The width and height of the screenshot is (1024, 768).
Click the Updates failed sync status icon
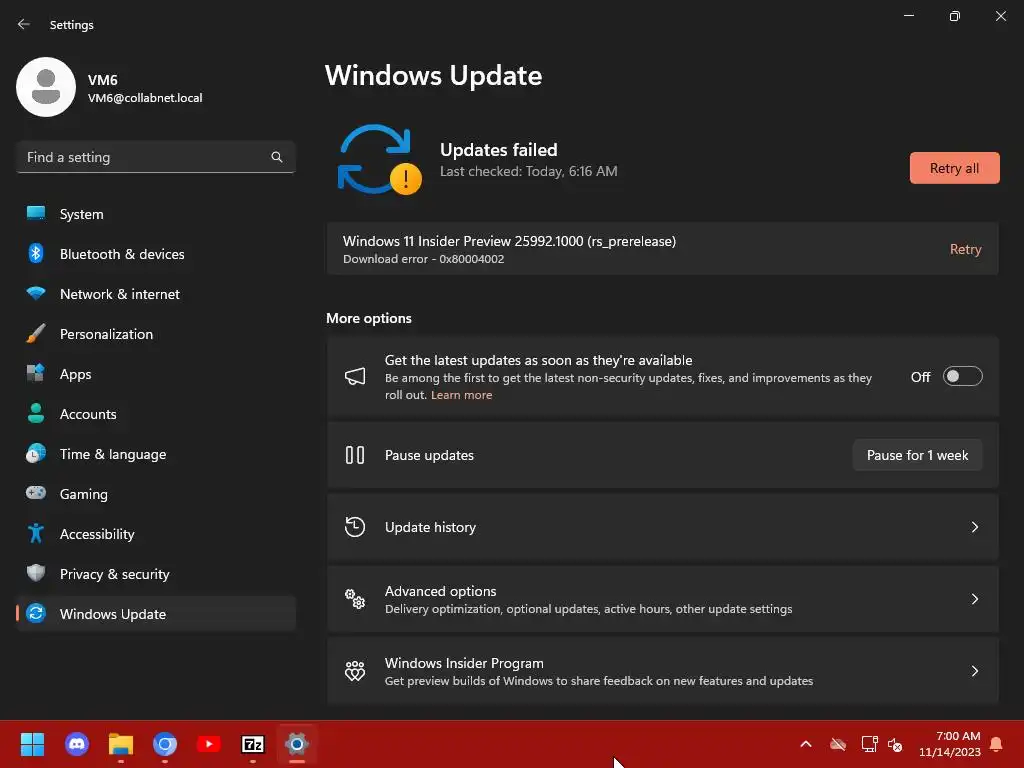pyautogui.click(x=379, y=160)
